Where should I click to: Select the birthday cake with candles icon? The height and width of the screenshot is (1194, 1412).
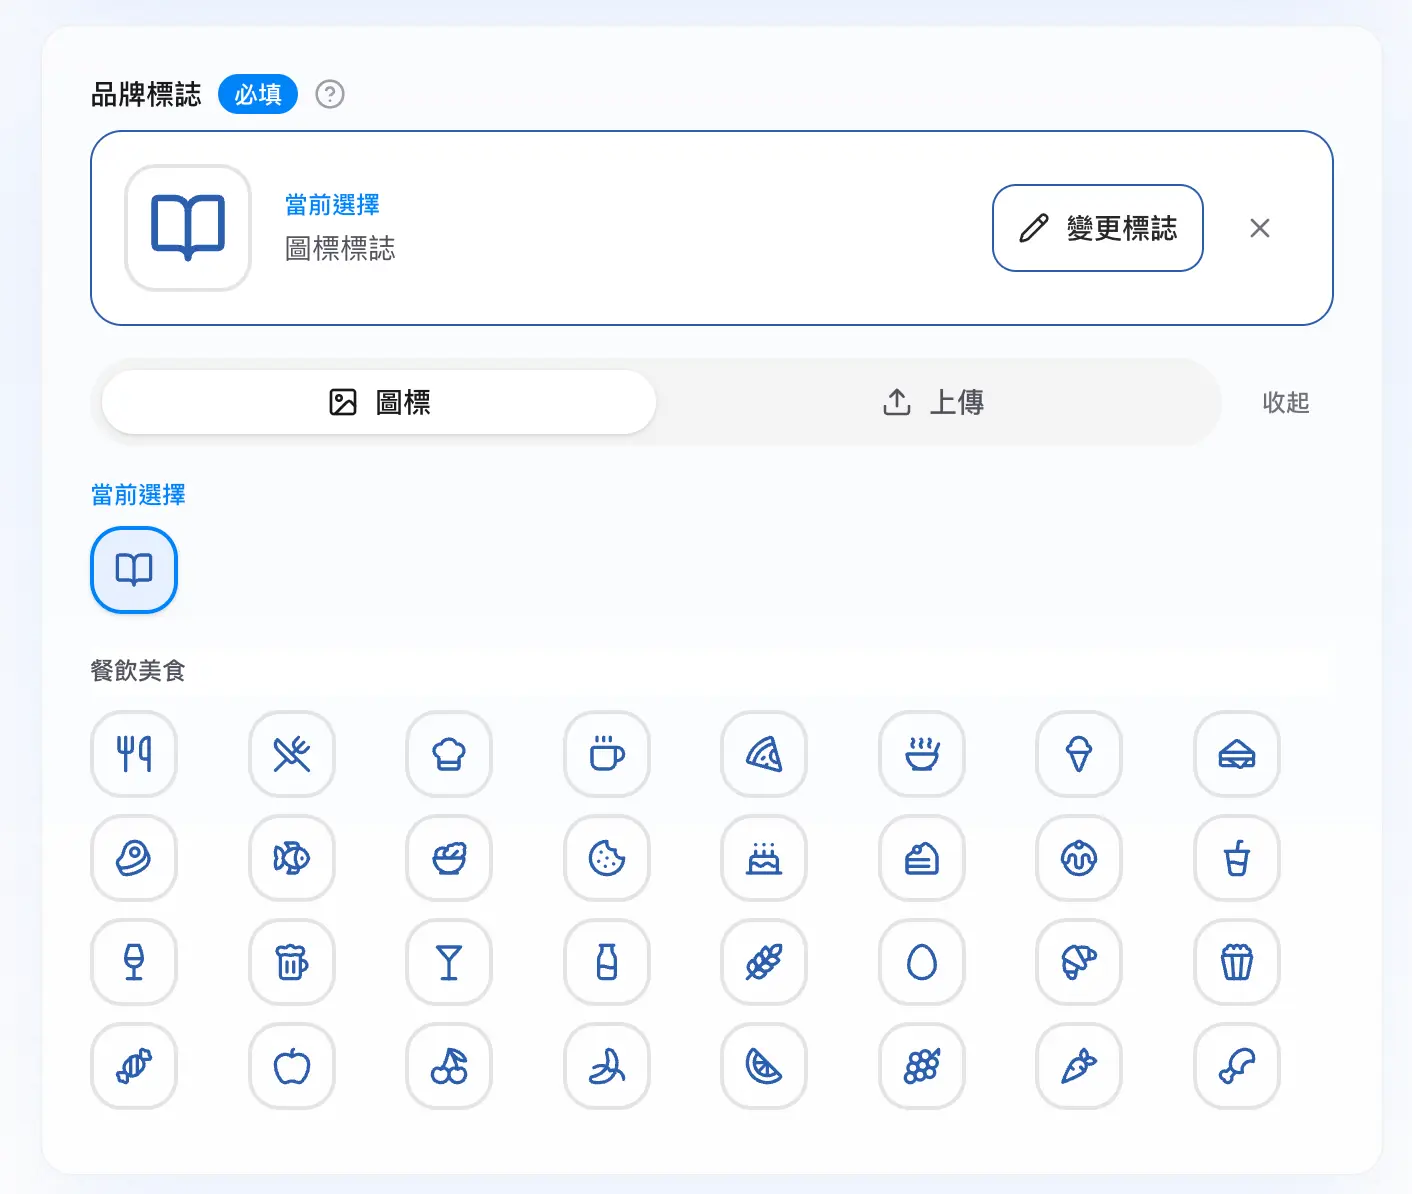coord(764,858)
